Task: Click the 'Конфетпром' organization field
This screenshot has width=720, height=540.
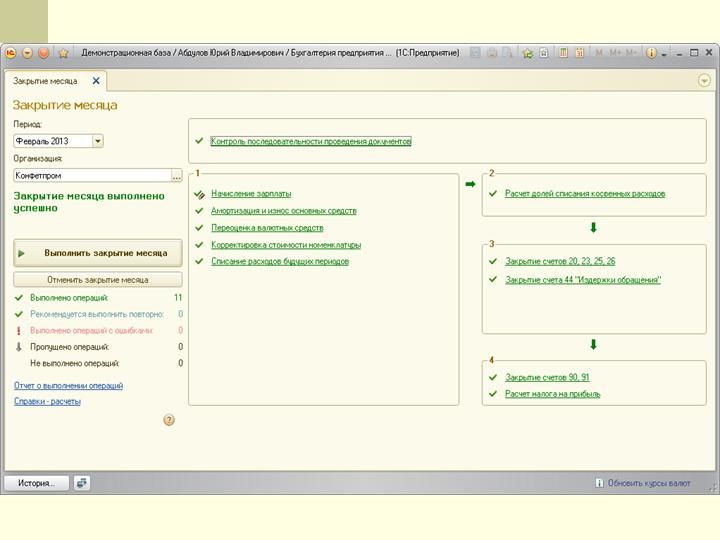Action: pos(92,175)
